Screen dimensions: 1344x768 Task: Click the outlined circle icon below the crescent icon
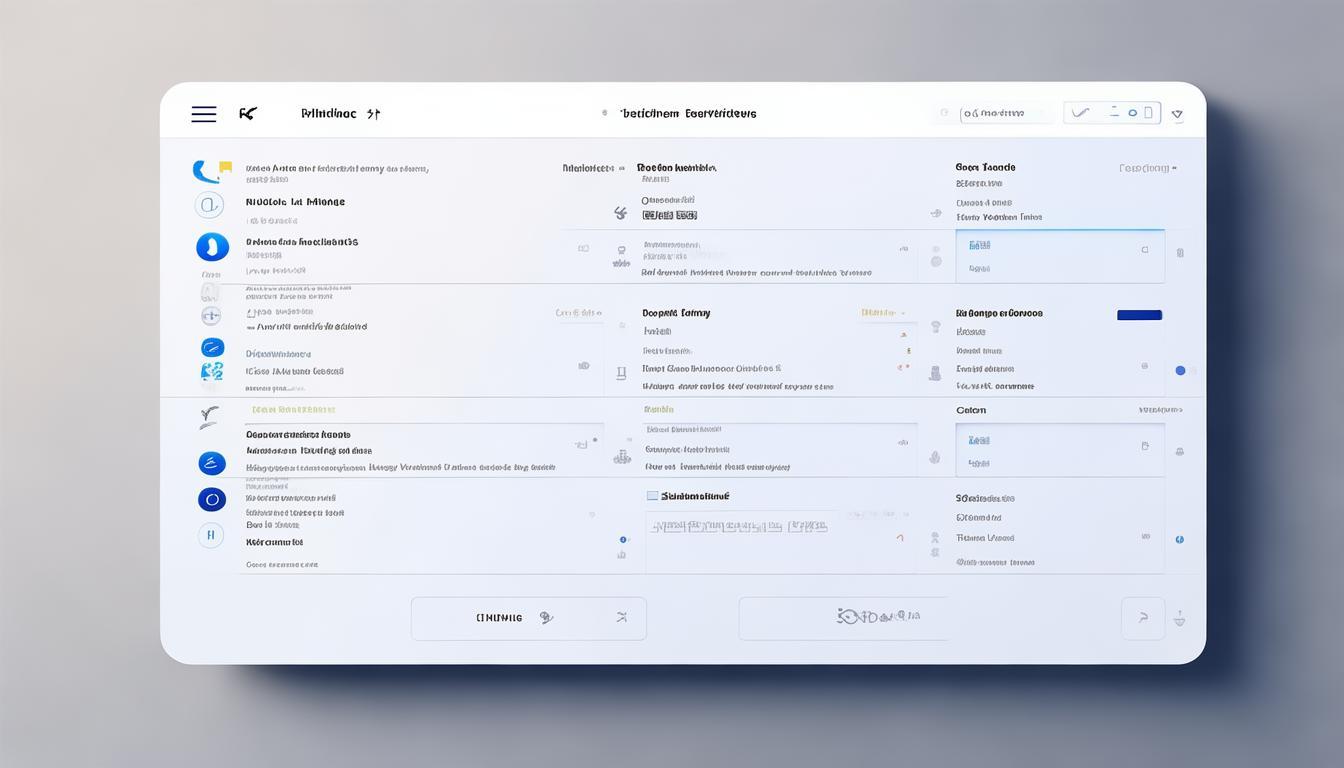click(209, 206)
